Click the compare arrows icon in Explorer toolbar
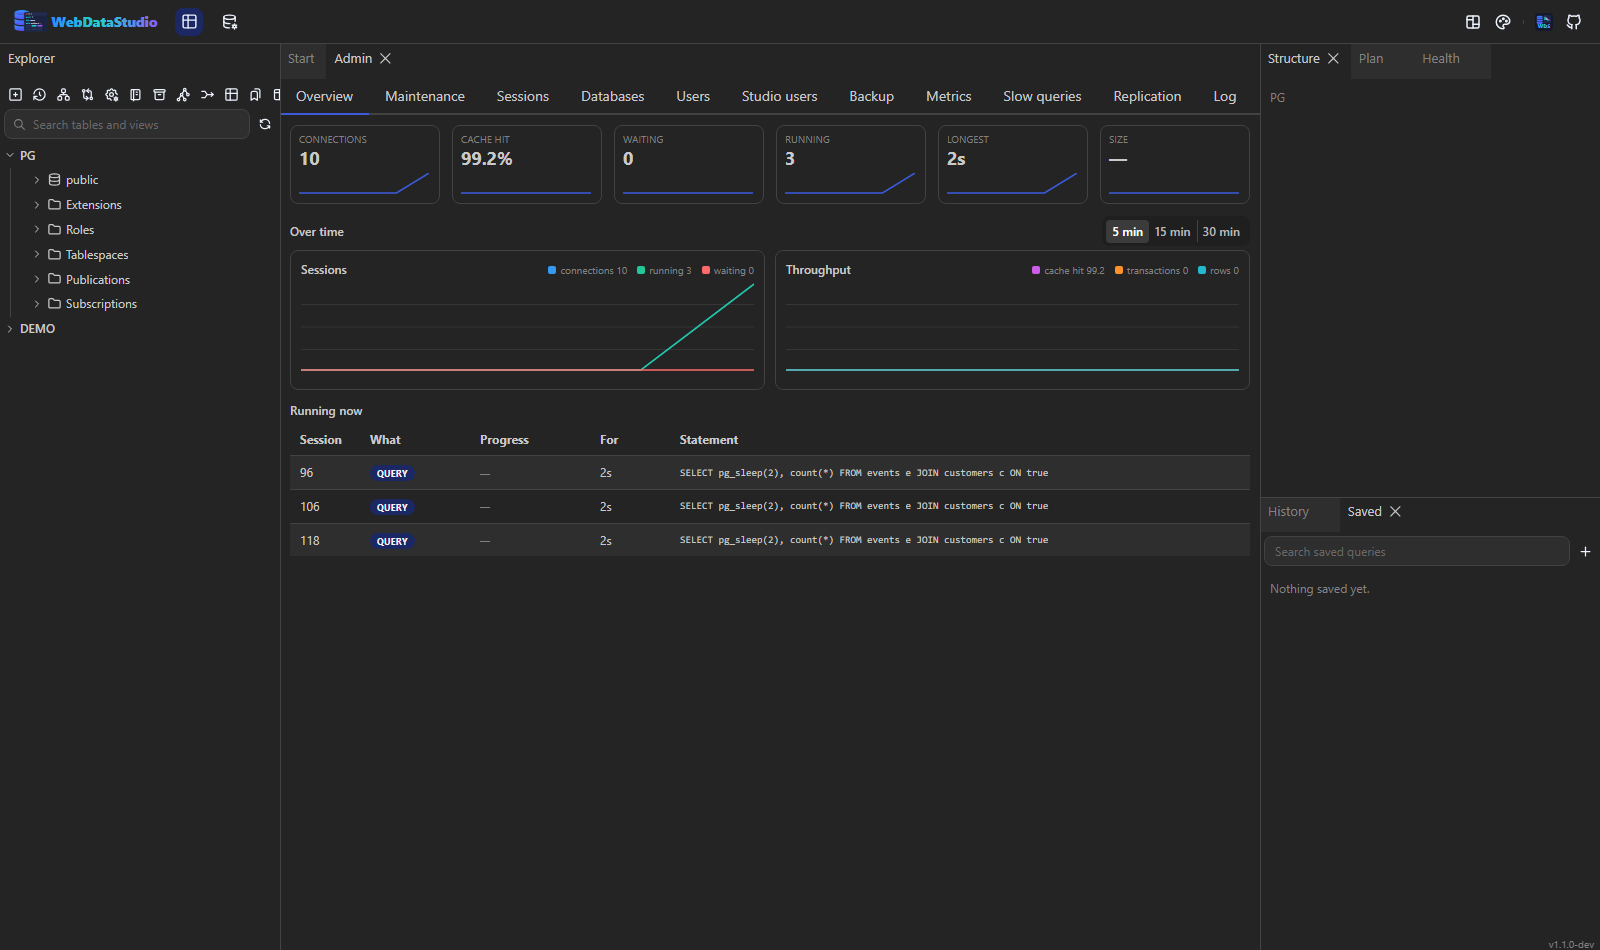Screen dimensions: 1600x950 point(87,95)
